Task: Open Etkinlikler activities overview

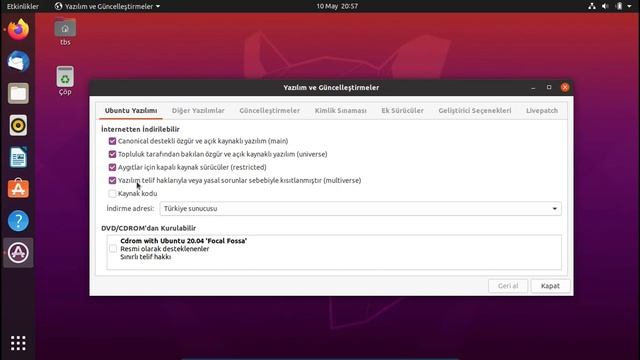Action: pos(23,6)
